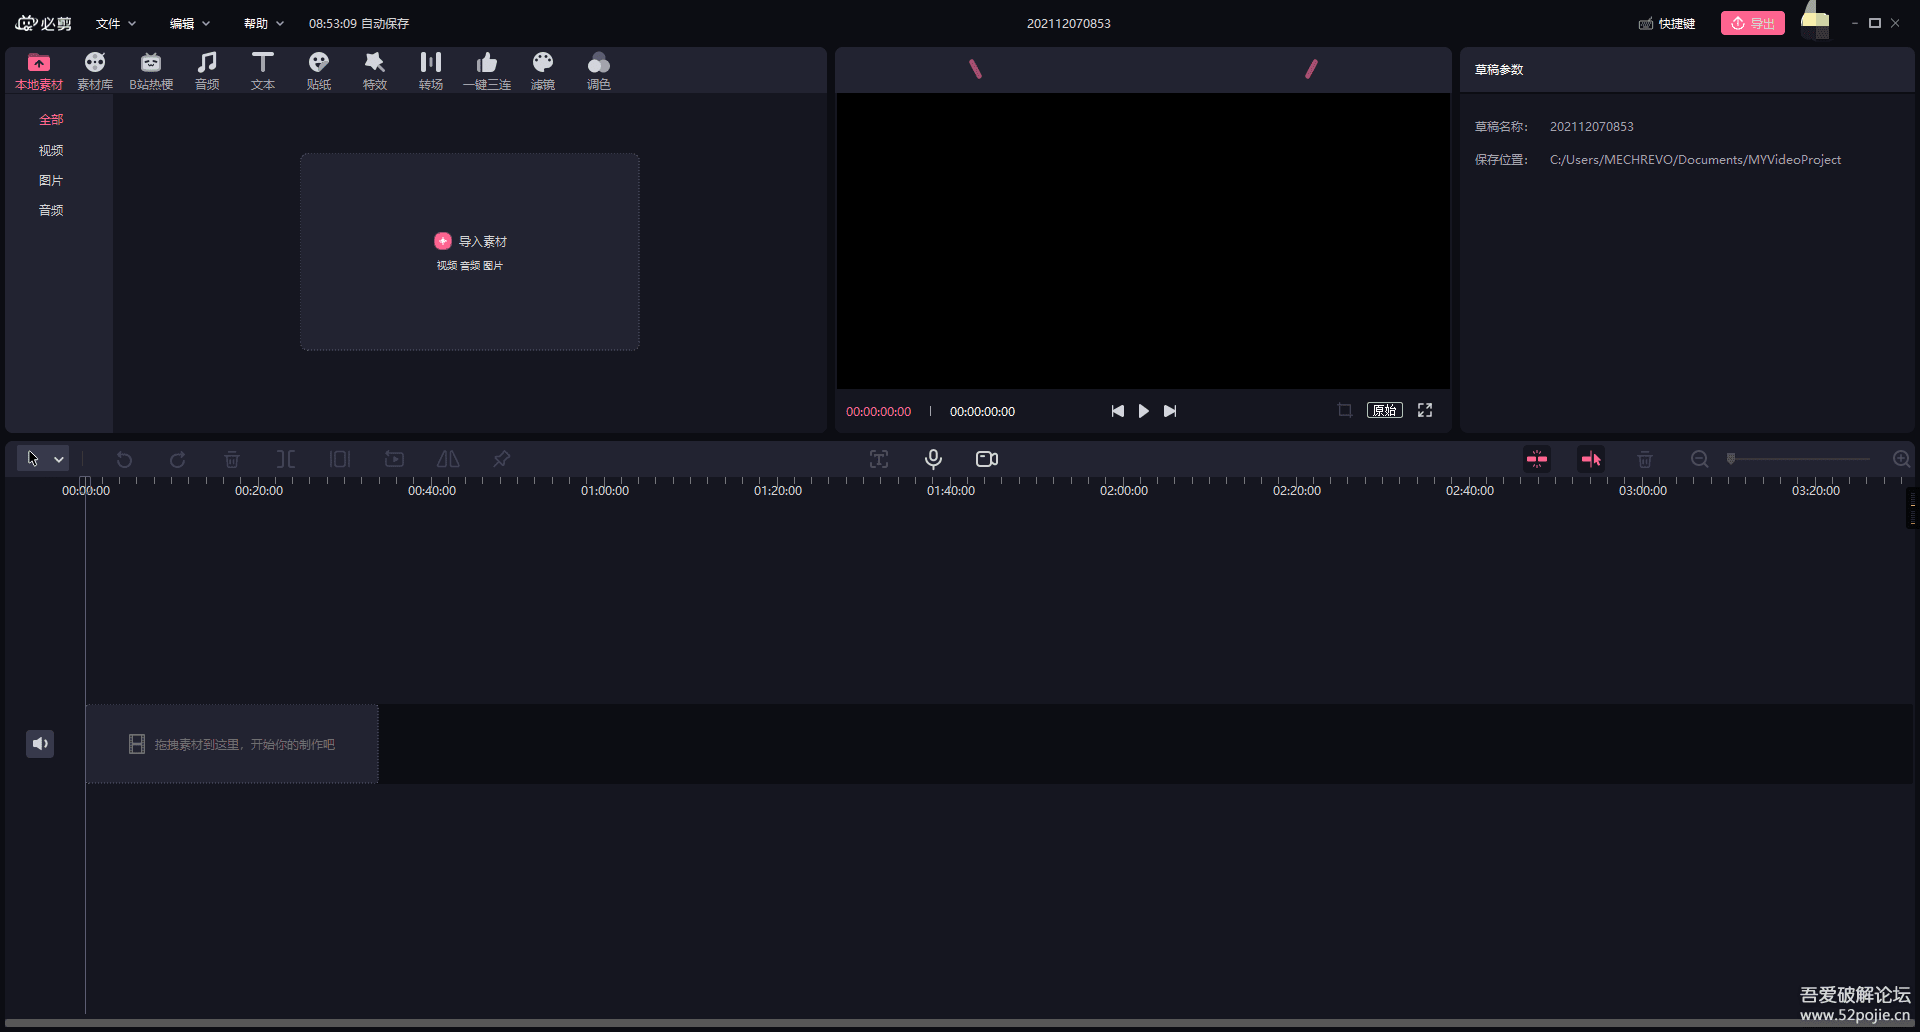Screen dimensions: 1920x1032
Task: Open the 特效 effects panel
Action: tap(374, 71)
